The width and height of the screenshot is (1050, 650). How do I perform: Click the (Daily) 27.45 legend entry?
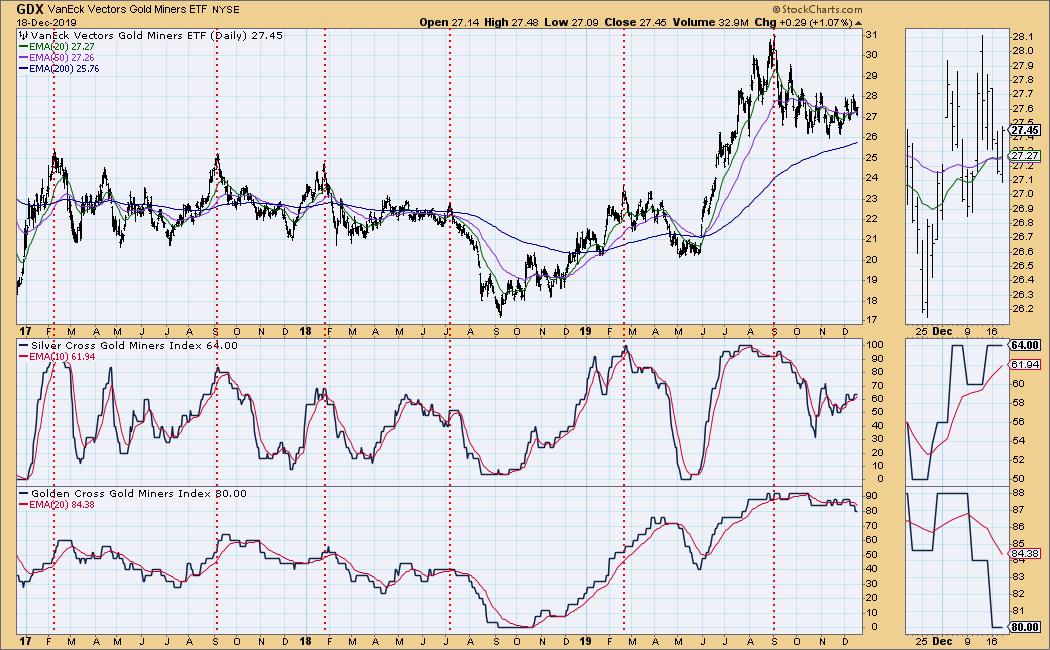point(246,35)
